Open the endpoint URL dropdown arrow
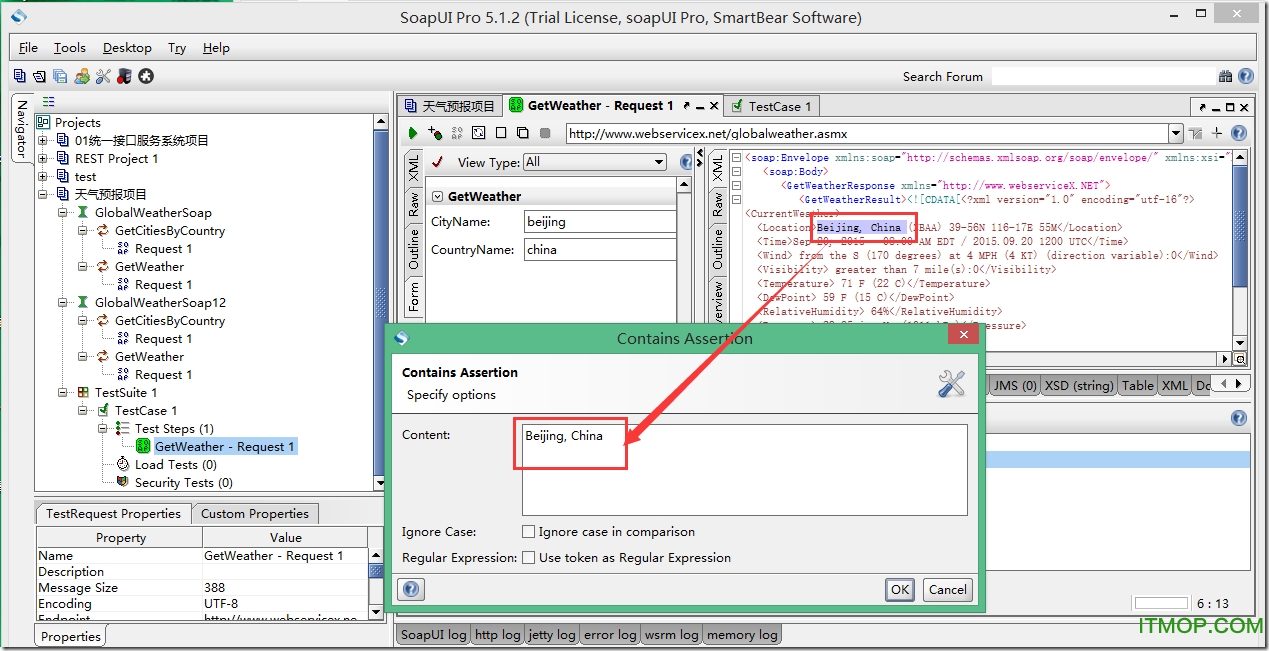Viewport: 1269px width, 651px height. click(1175, 133)
